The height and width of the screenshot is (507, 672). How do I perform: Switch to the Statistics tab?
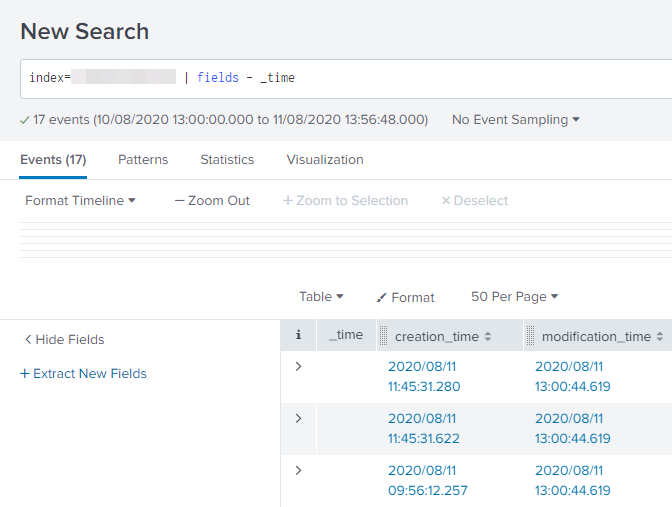(x=227, y=160)
